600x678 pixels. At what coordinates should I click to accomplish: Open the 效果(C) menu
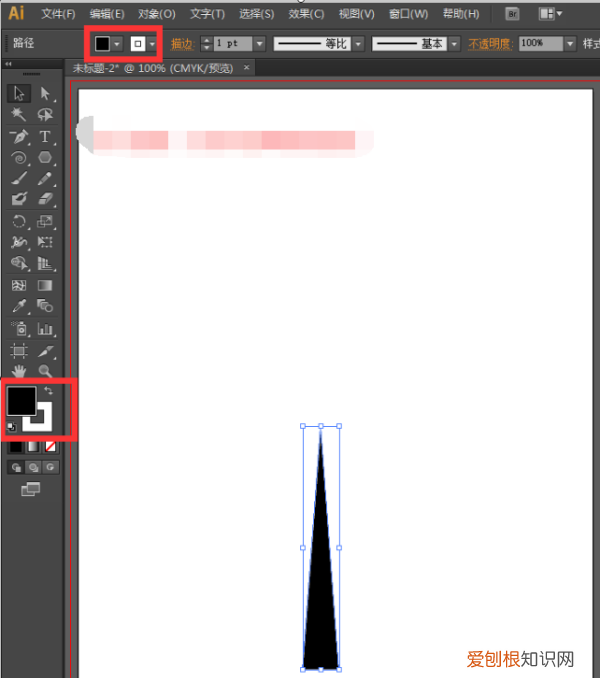[306, 14]
